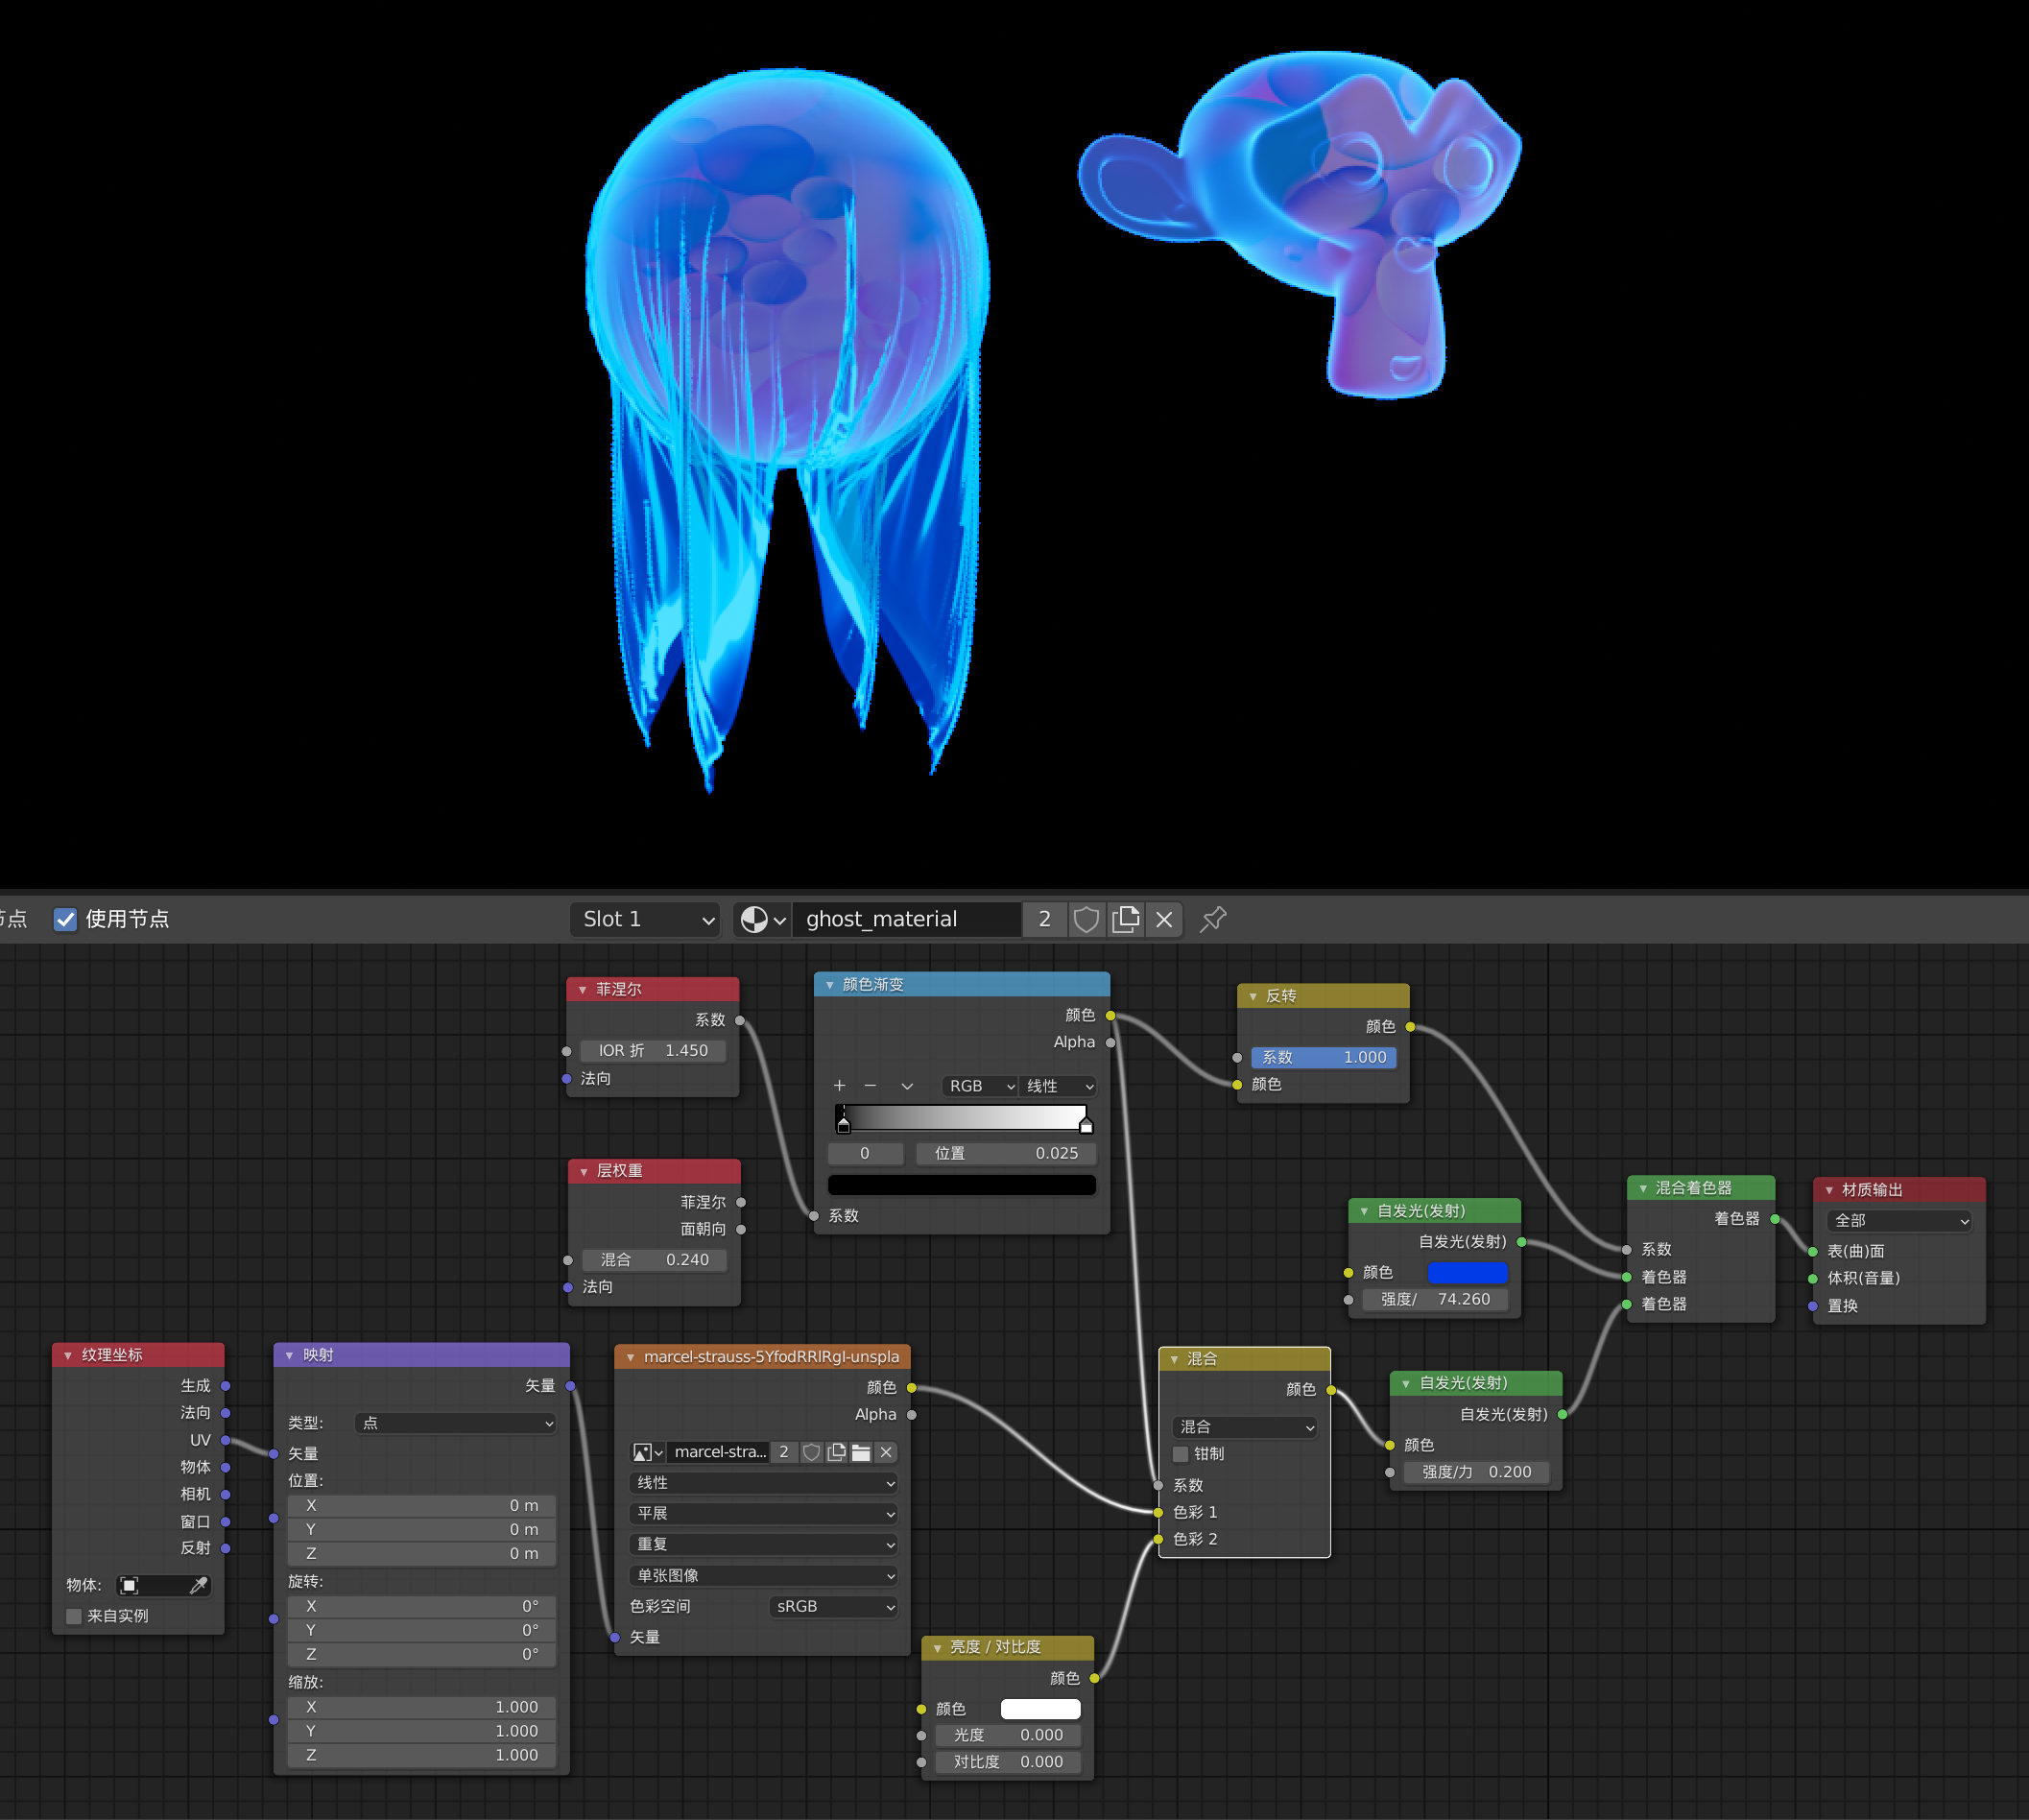Open the Slot 1 dropdown

tap(647, 919)
